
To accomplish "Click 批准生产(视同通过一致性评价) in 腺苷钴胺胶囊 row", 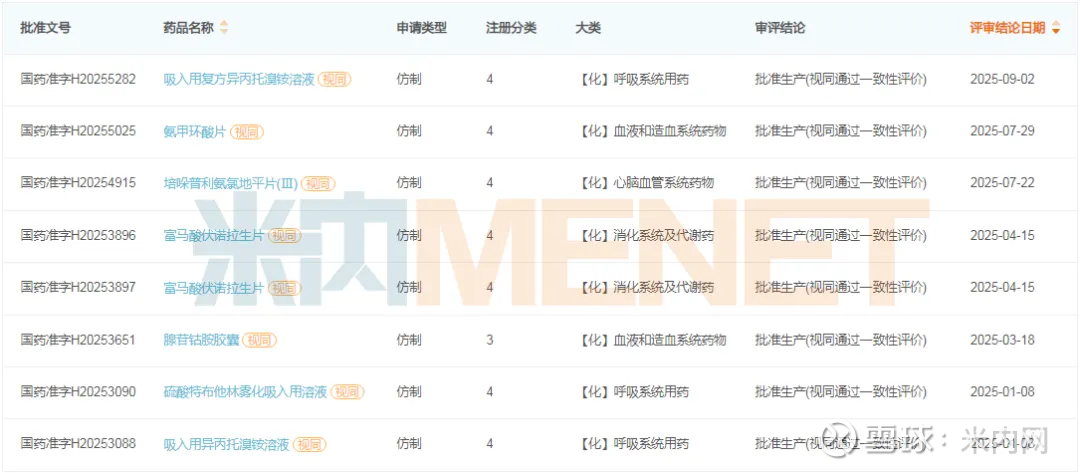I will (841, 339).
